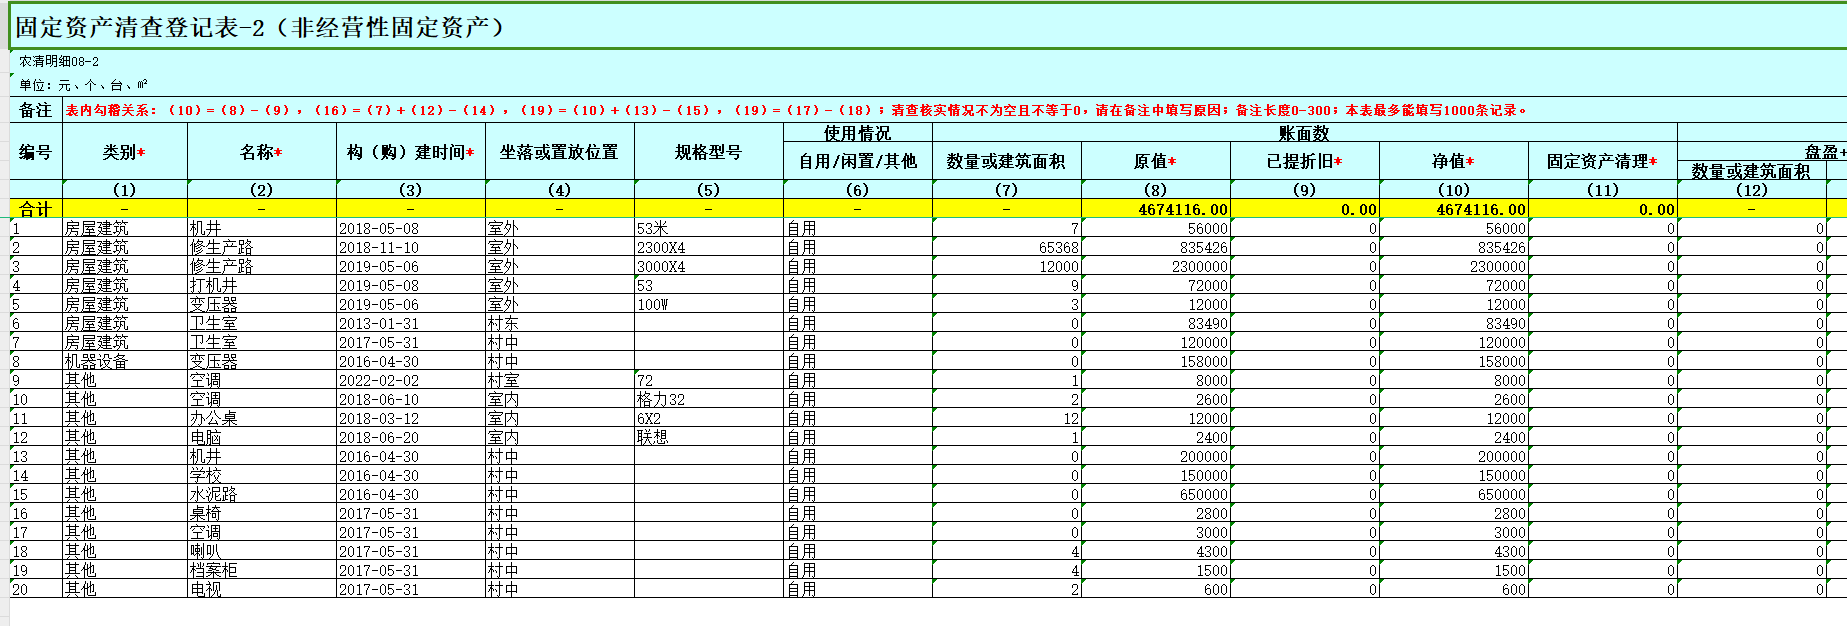Click 原值 cell 600 in row 20
Image resolution: width=1847 pixels, height=626 pixels.
[1156, 589]
